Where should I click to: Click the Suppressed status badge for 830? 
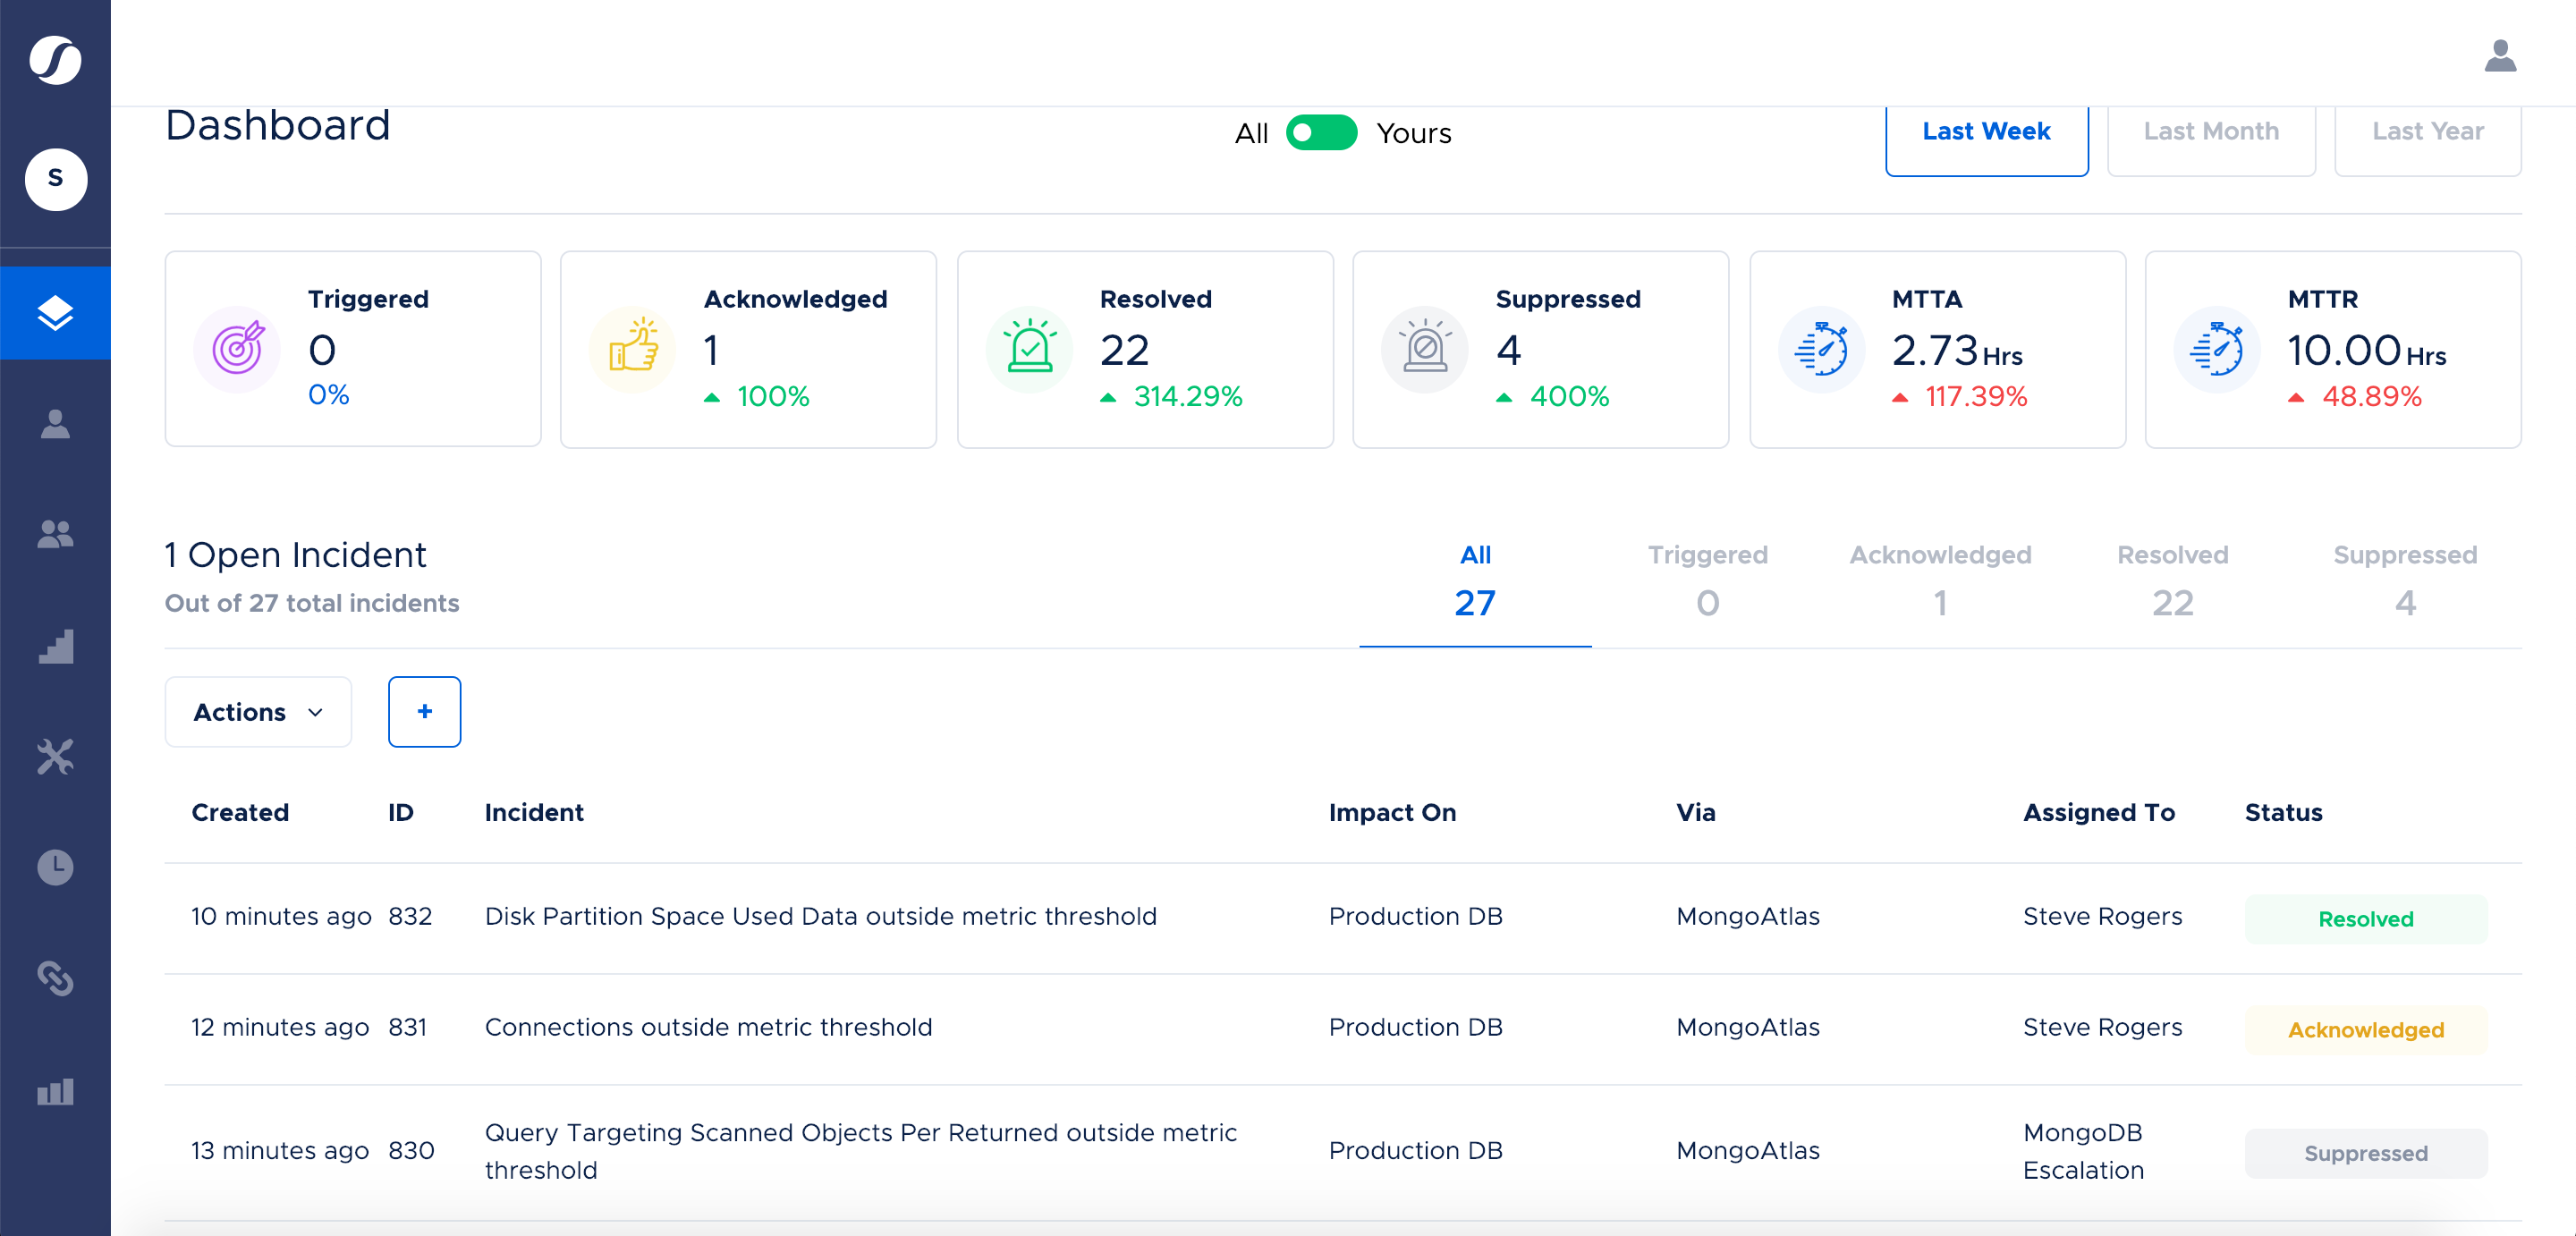pos(2366,1153)
